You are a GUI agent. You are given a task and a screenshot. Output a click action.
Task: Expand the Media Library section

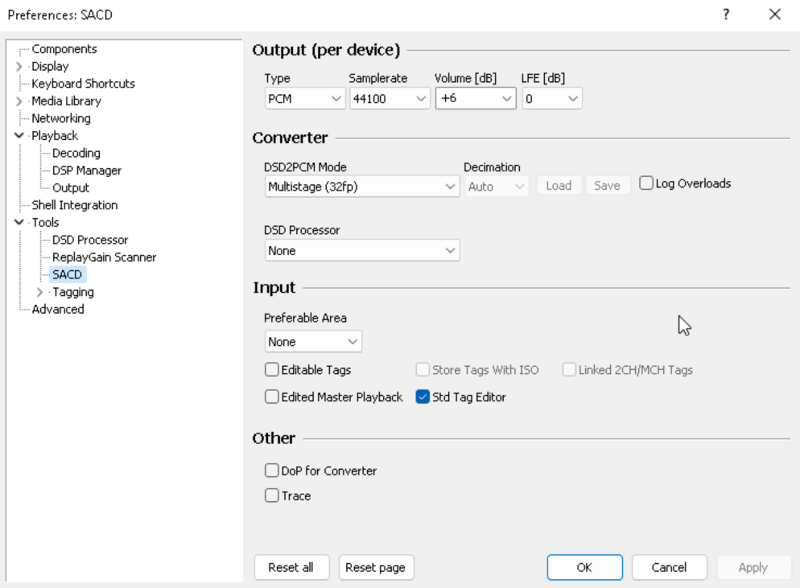[20, 100]
